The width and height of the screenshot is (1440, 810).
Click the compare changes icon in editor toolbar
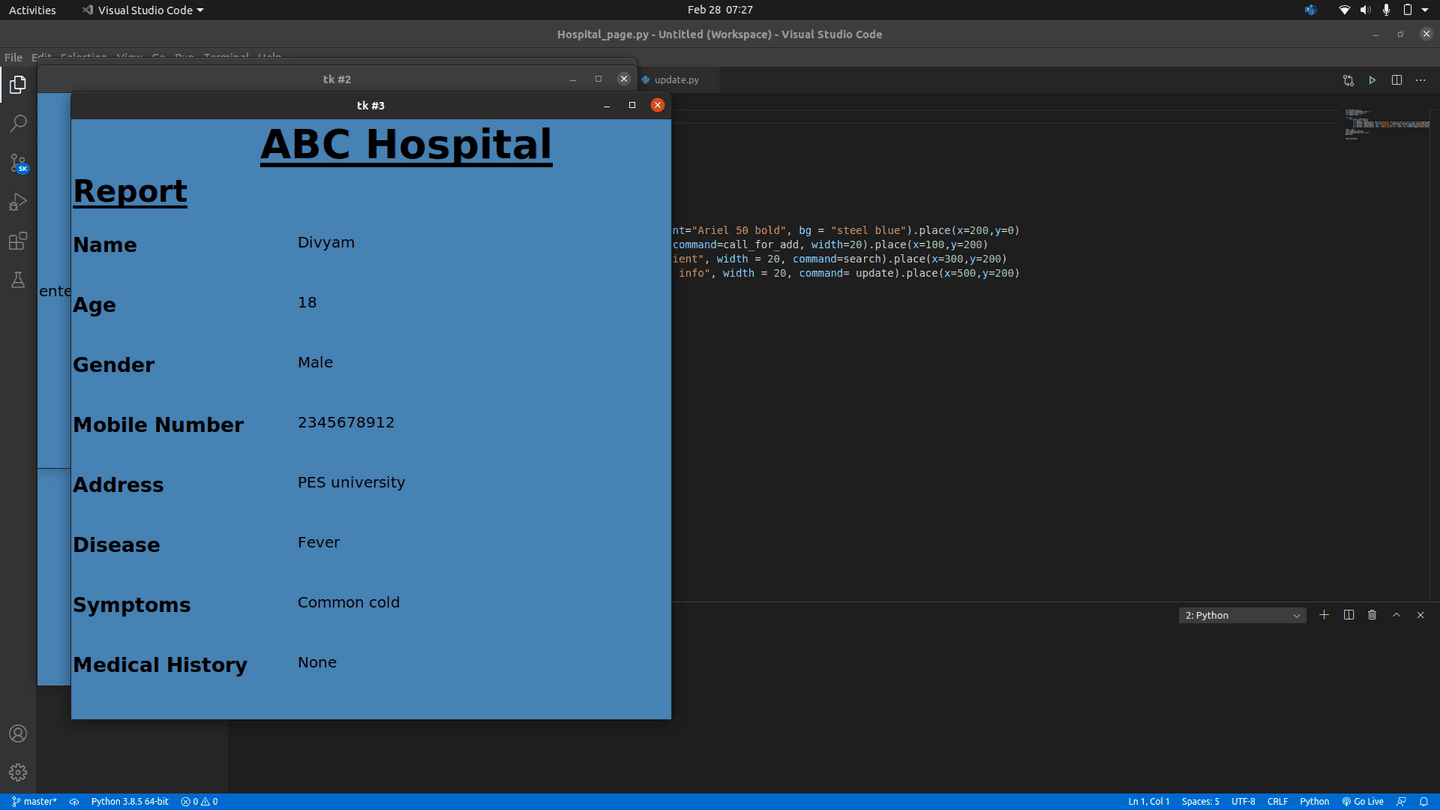(x=1348, y=80)
